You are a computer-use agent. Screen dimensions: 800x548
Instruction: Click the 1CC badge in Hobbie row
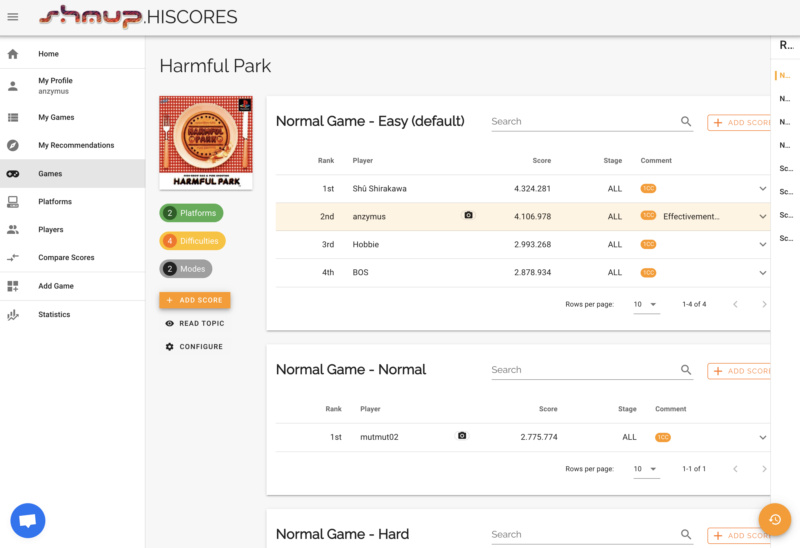pyautogui.click(x=648, y=244)
